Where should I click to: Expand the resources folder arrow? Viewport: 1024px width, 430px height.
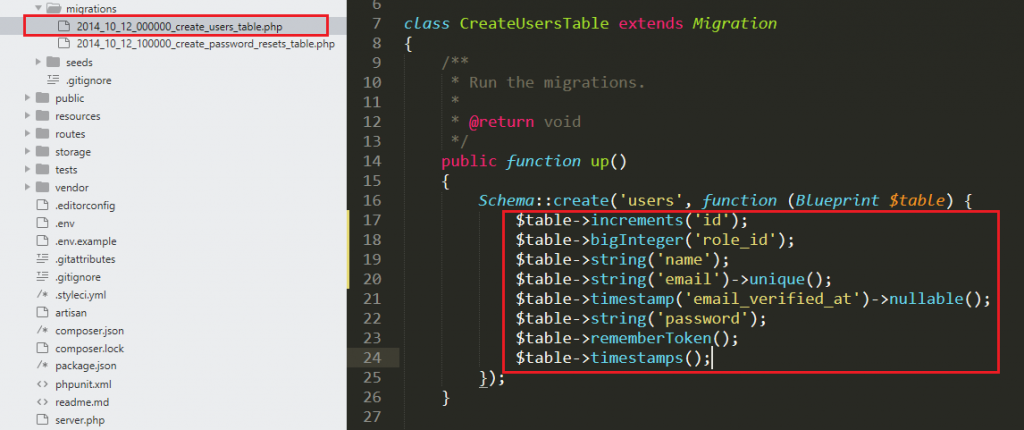click(27, 116)
